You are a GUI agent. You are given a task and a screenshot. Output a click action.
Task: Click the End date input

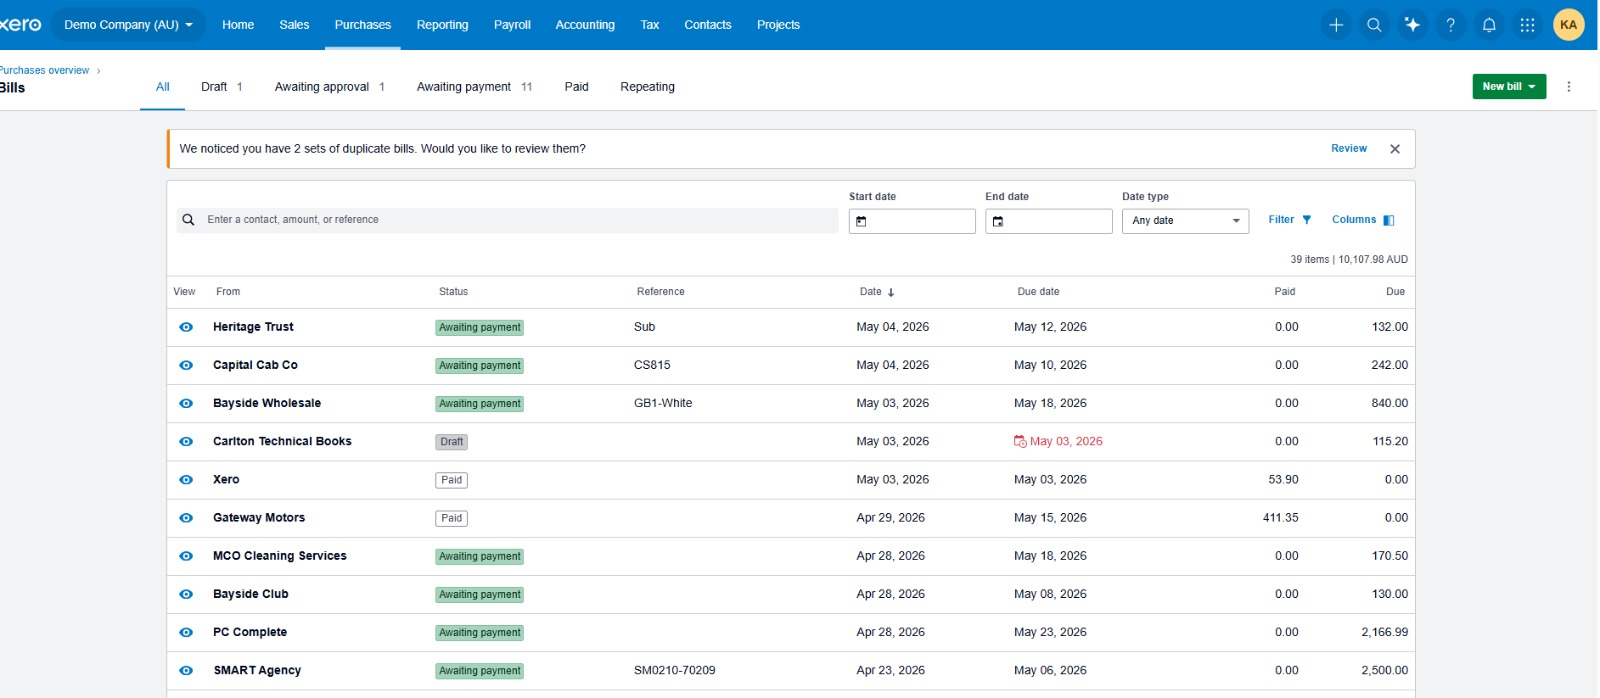[x=1048, y=221]
